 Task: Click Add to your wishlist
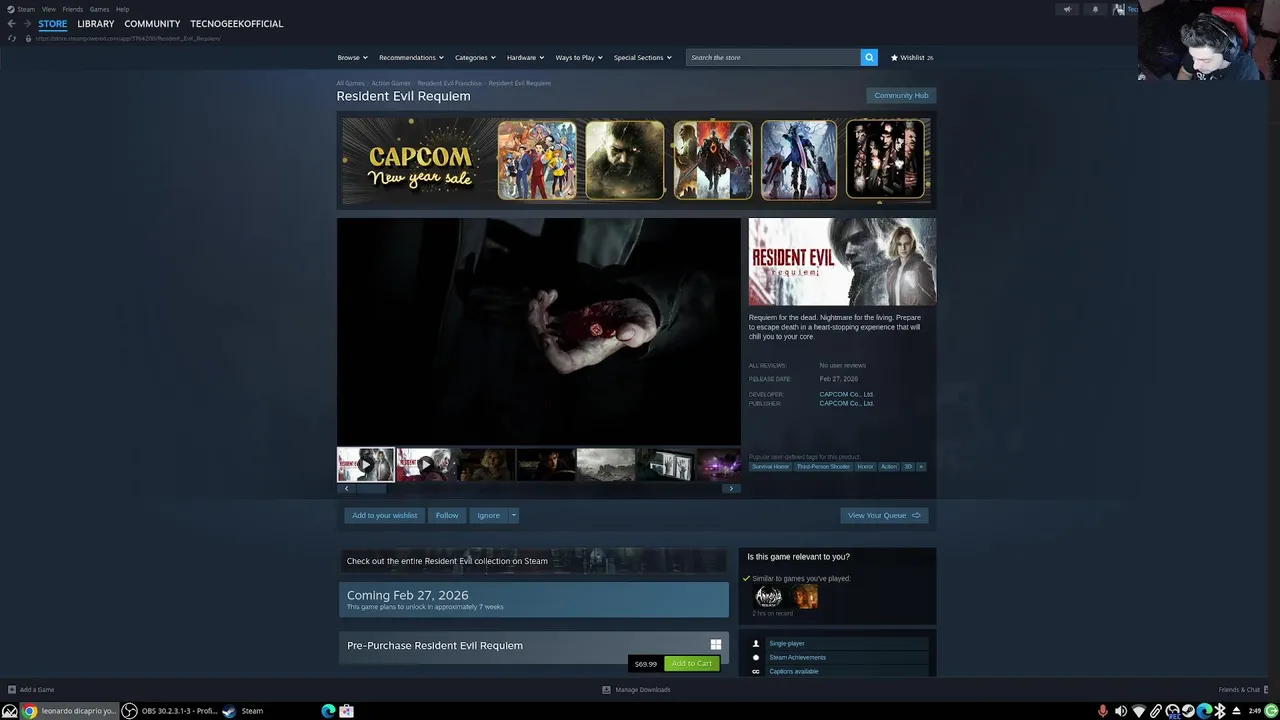pyautogui.click(x=385, y=515)
